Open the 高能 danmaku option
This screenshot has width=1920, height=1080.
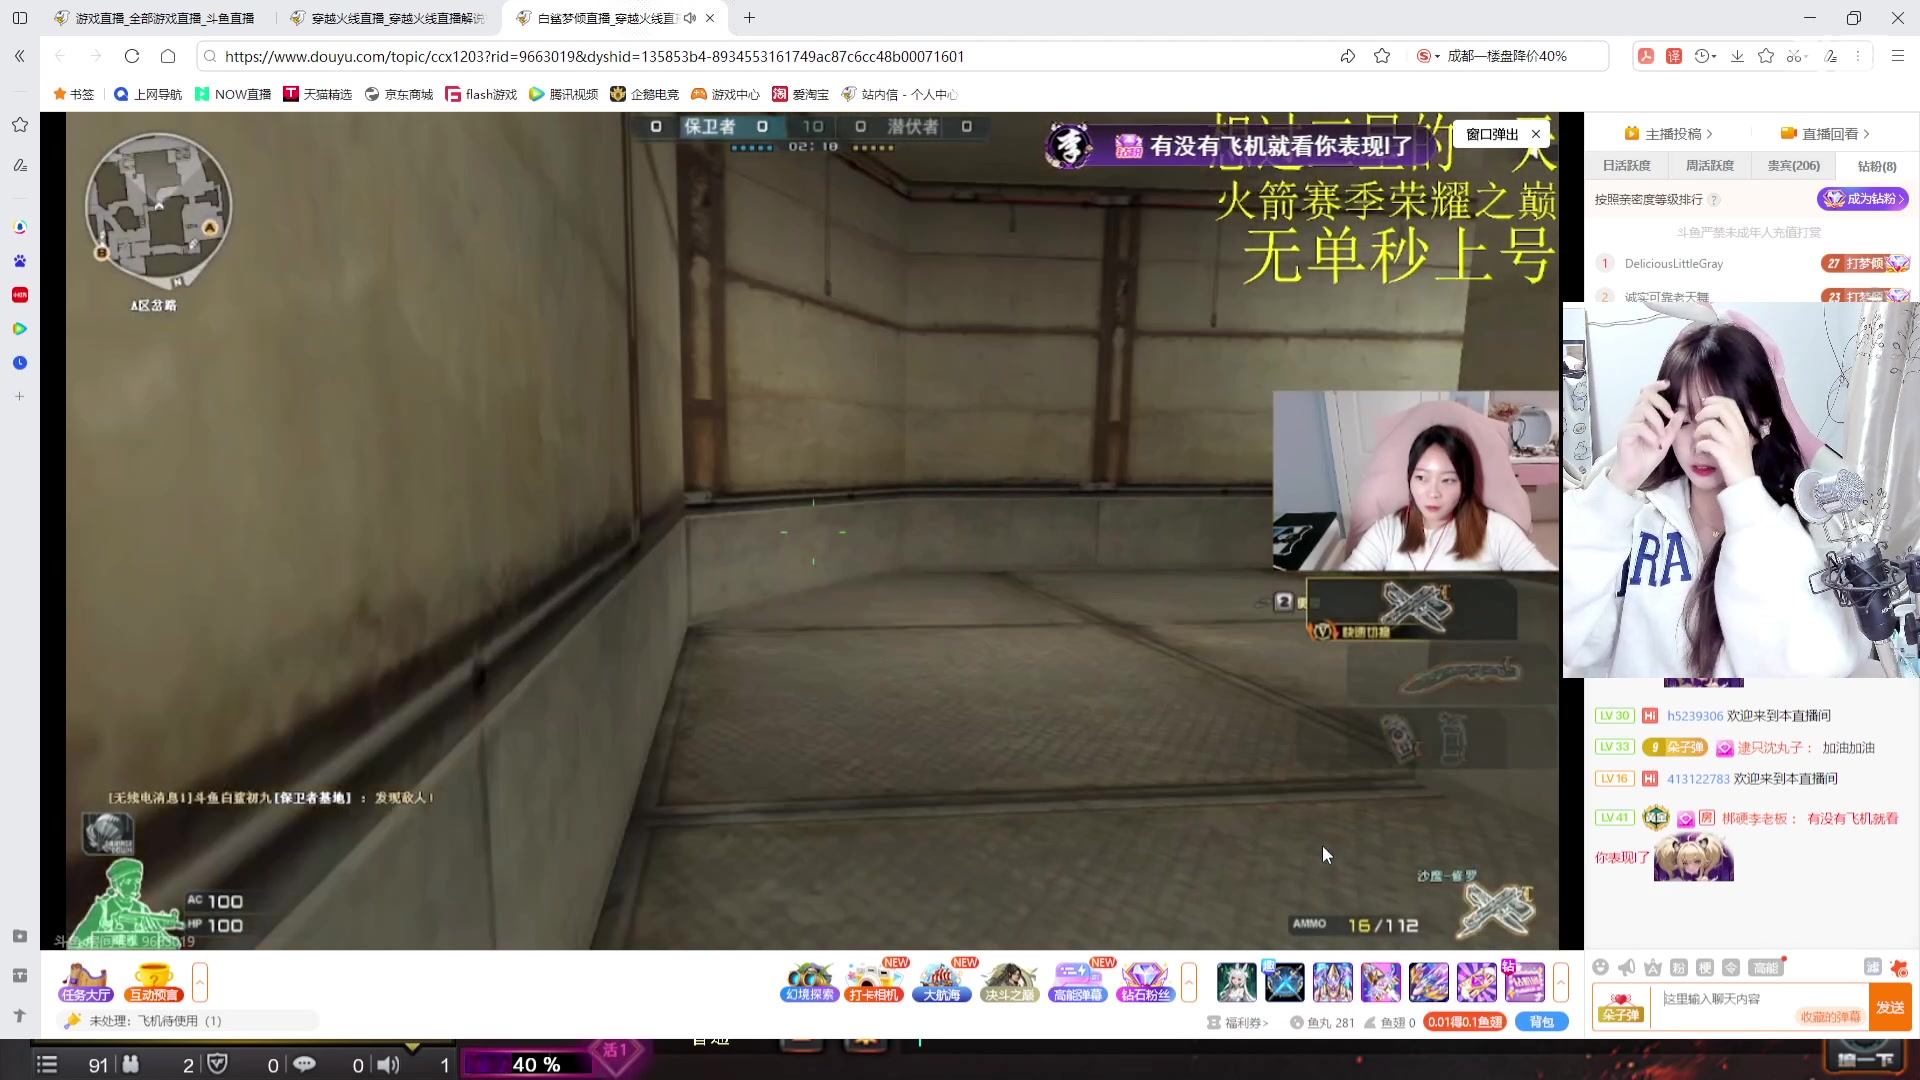(x=1766, y=967)
